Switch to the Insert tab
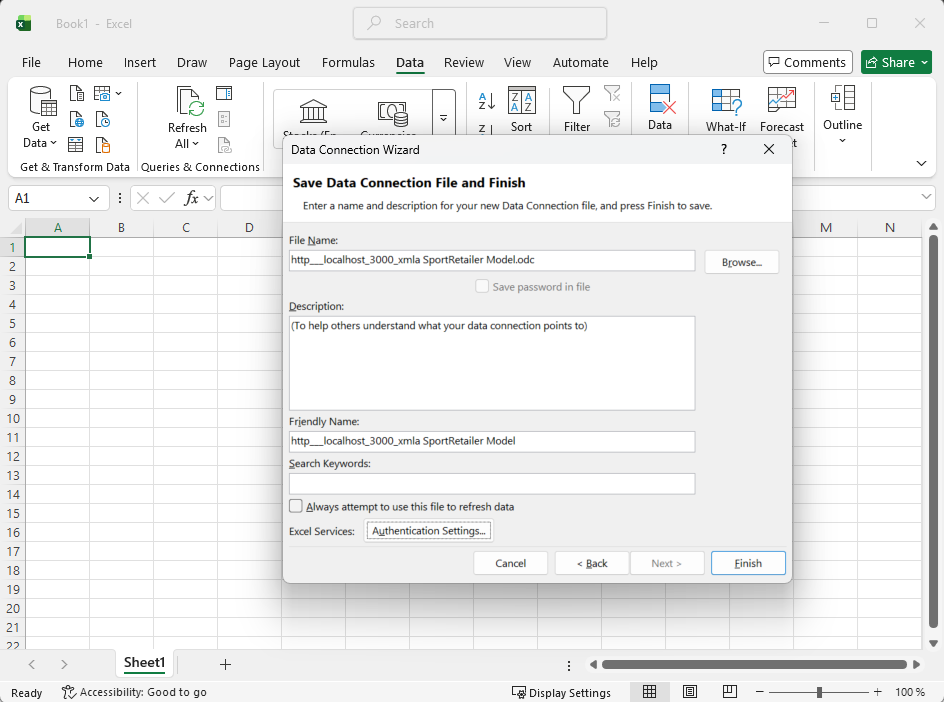 click(x=140, y=63)
